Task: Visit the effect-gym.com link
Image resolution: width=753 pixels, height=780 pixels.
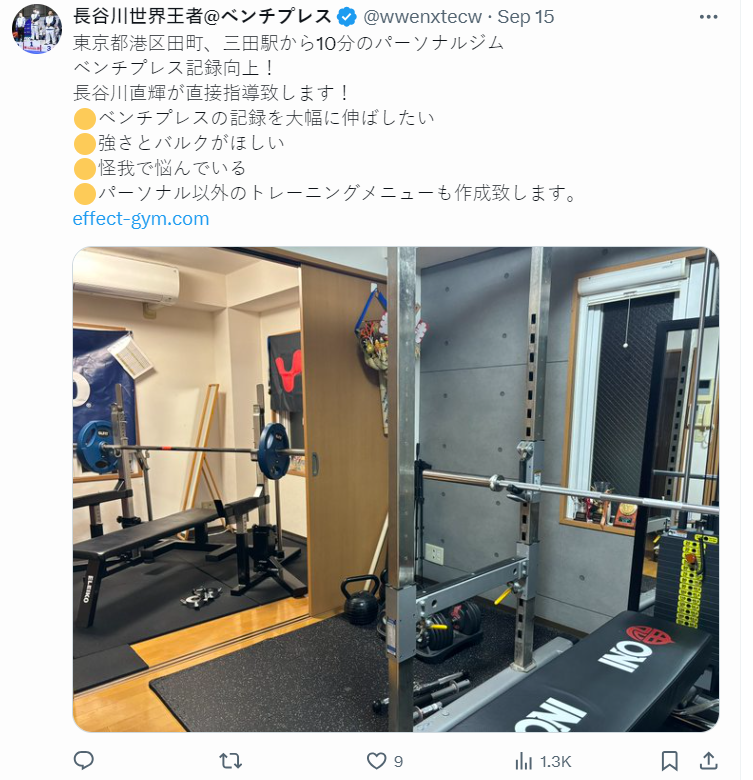Action: click(141, 218)
